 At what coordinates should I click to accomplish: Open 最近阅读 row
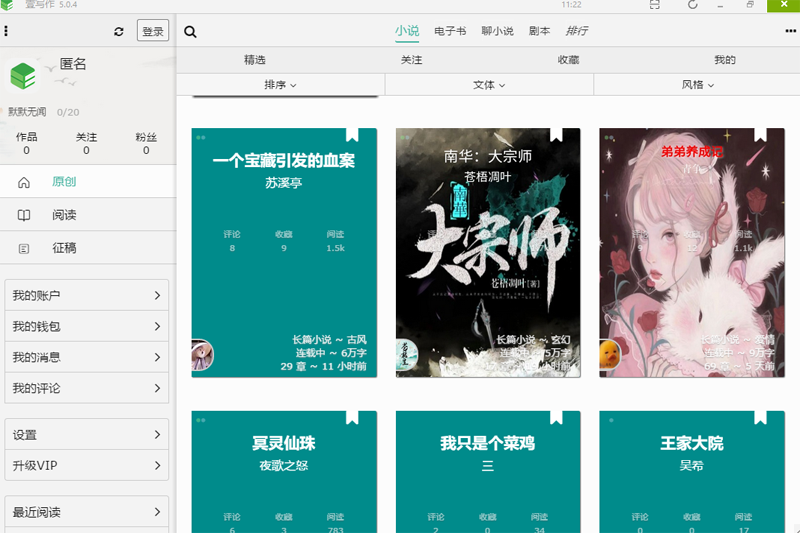coord(87,512)
